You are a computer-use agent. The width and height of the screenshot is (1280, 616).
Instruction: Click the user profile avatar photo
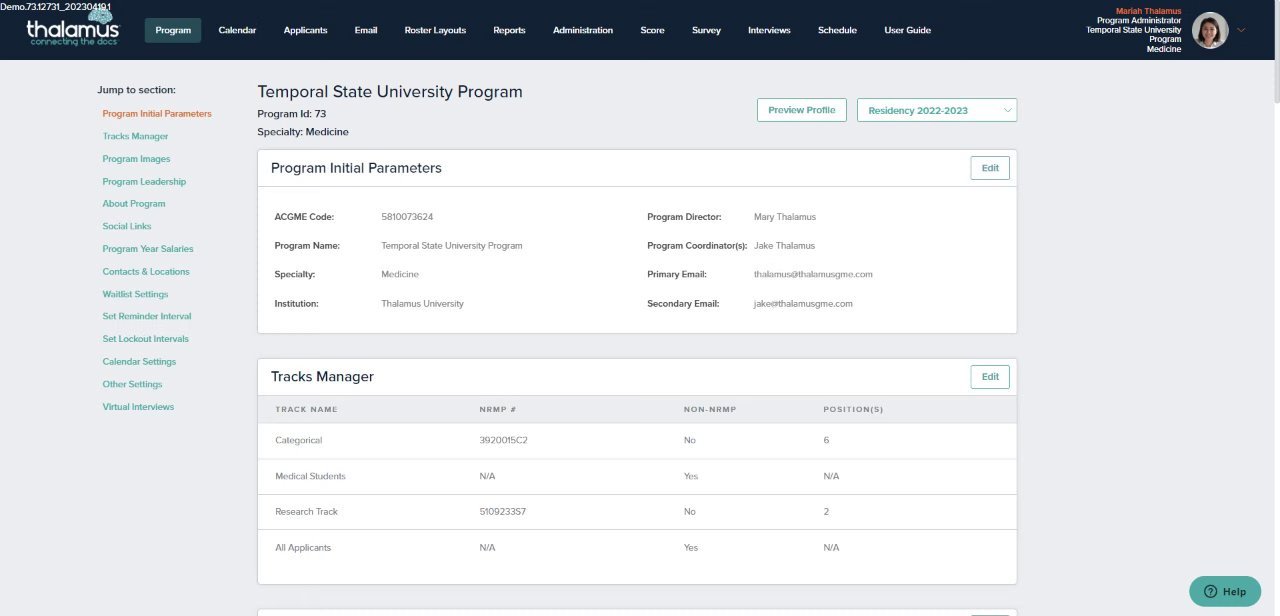pyautogui.click(x=1210, y=30)
